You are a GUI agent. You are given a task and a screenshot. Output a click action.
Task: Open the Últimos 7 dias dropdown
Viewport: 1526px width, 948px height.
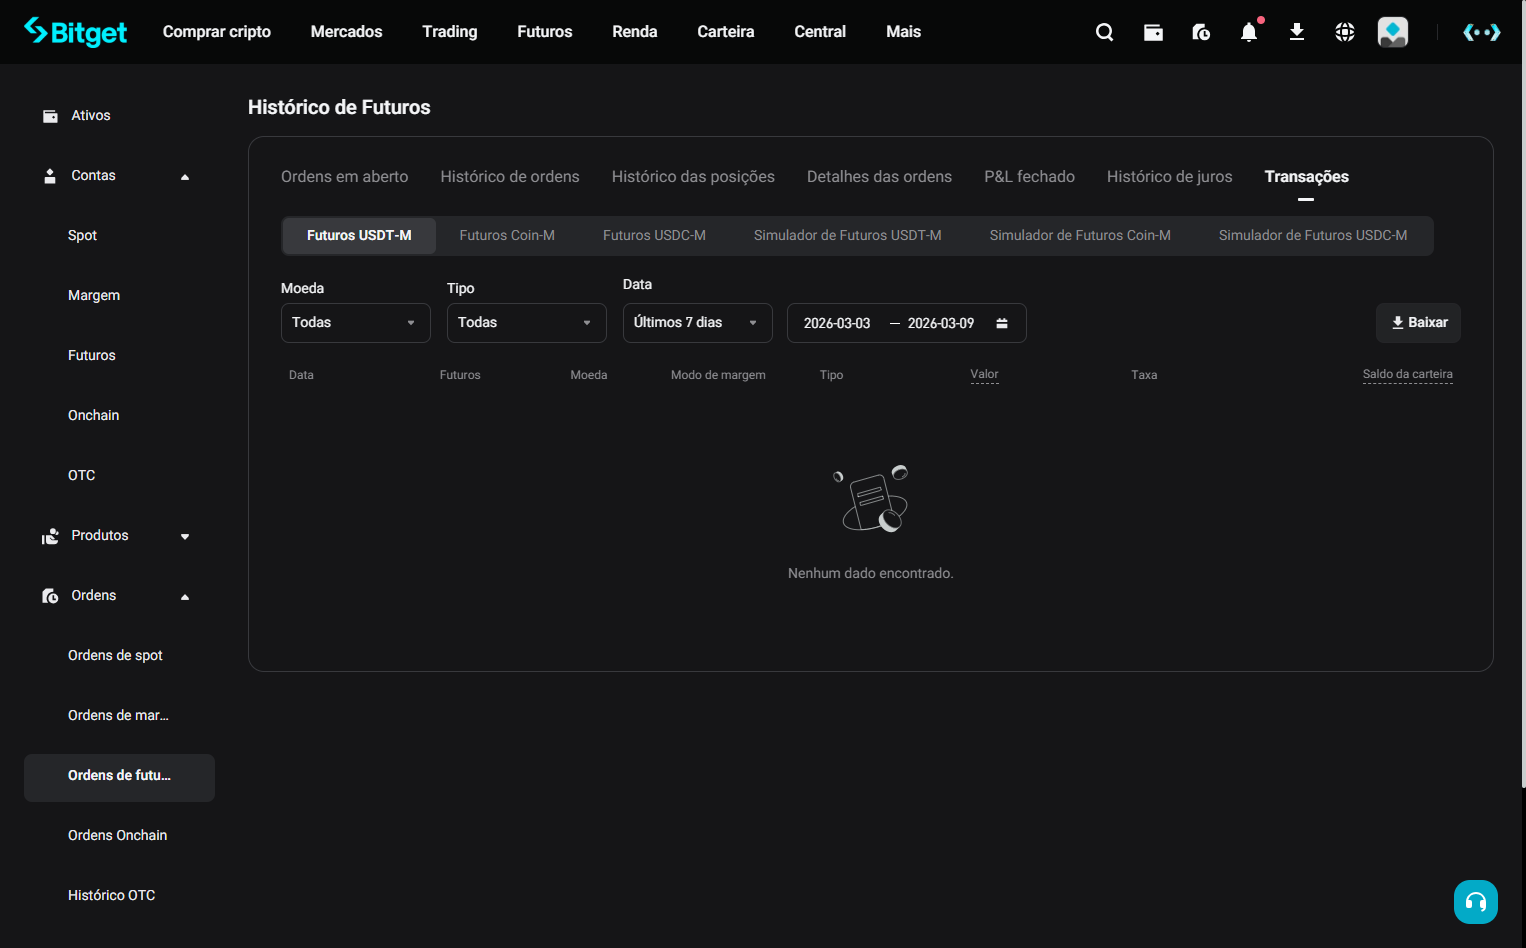(x=698, y=323)
